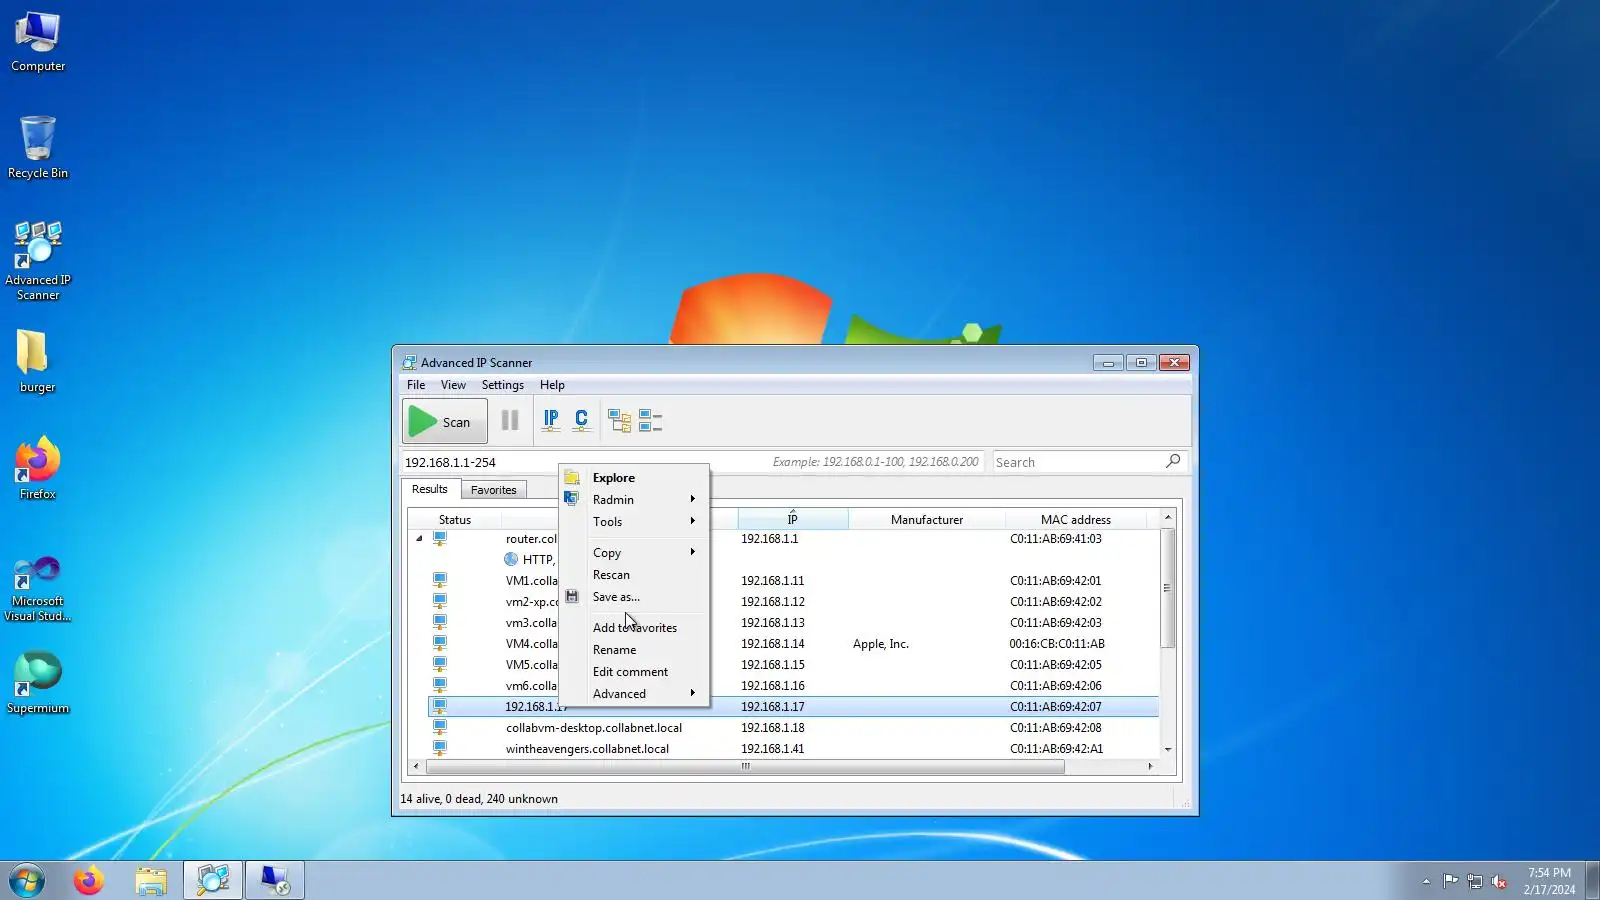Select the burger folder on the desktop

point(38,362)
